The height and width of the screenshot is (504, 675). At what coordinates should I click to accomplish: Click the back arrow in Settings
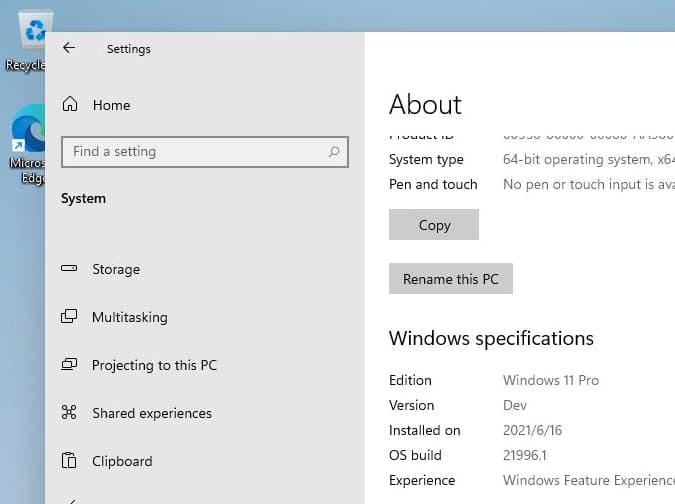[68, 48]
